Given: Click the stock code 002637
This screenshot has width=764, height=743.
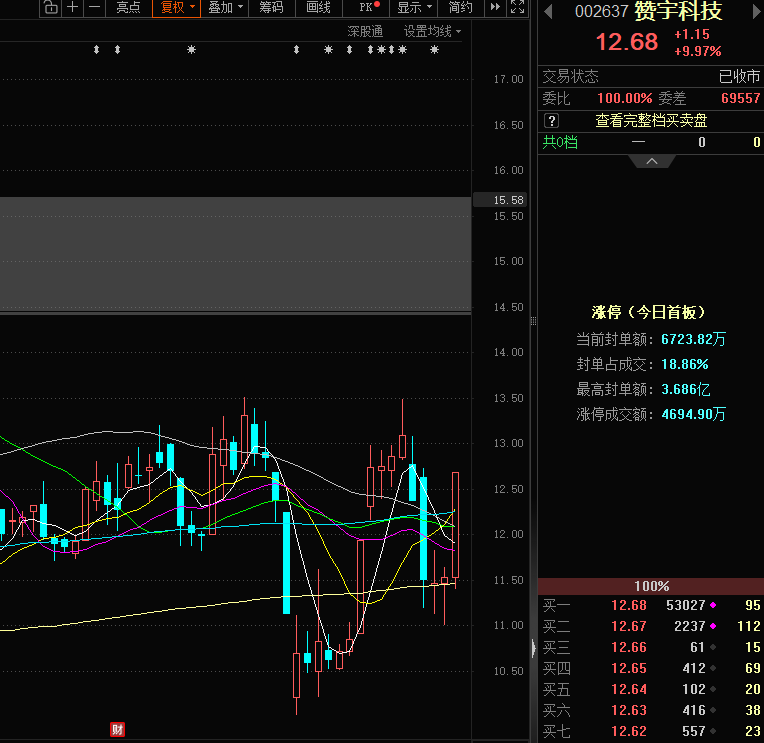Looking at the screenshot, I should (602, 11).
